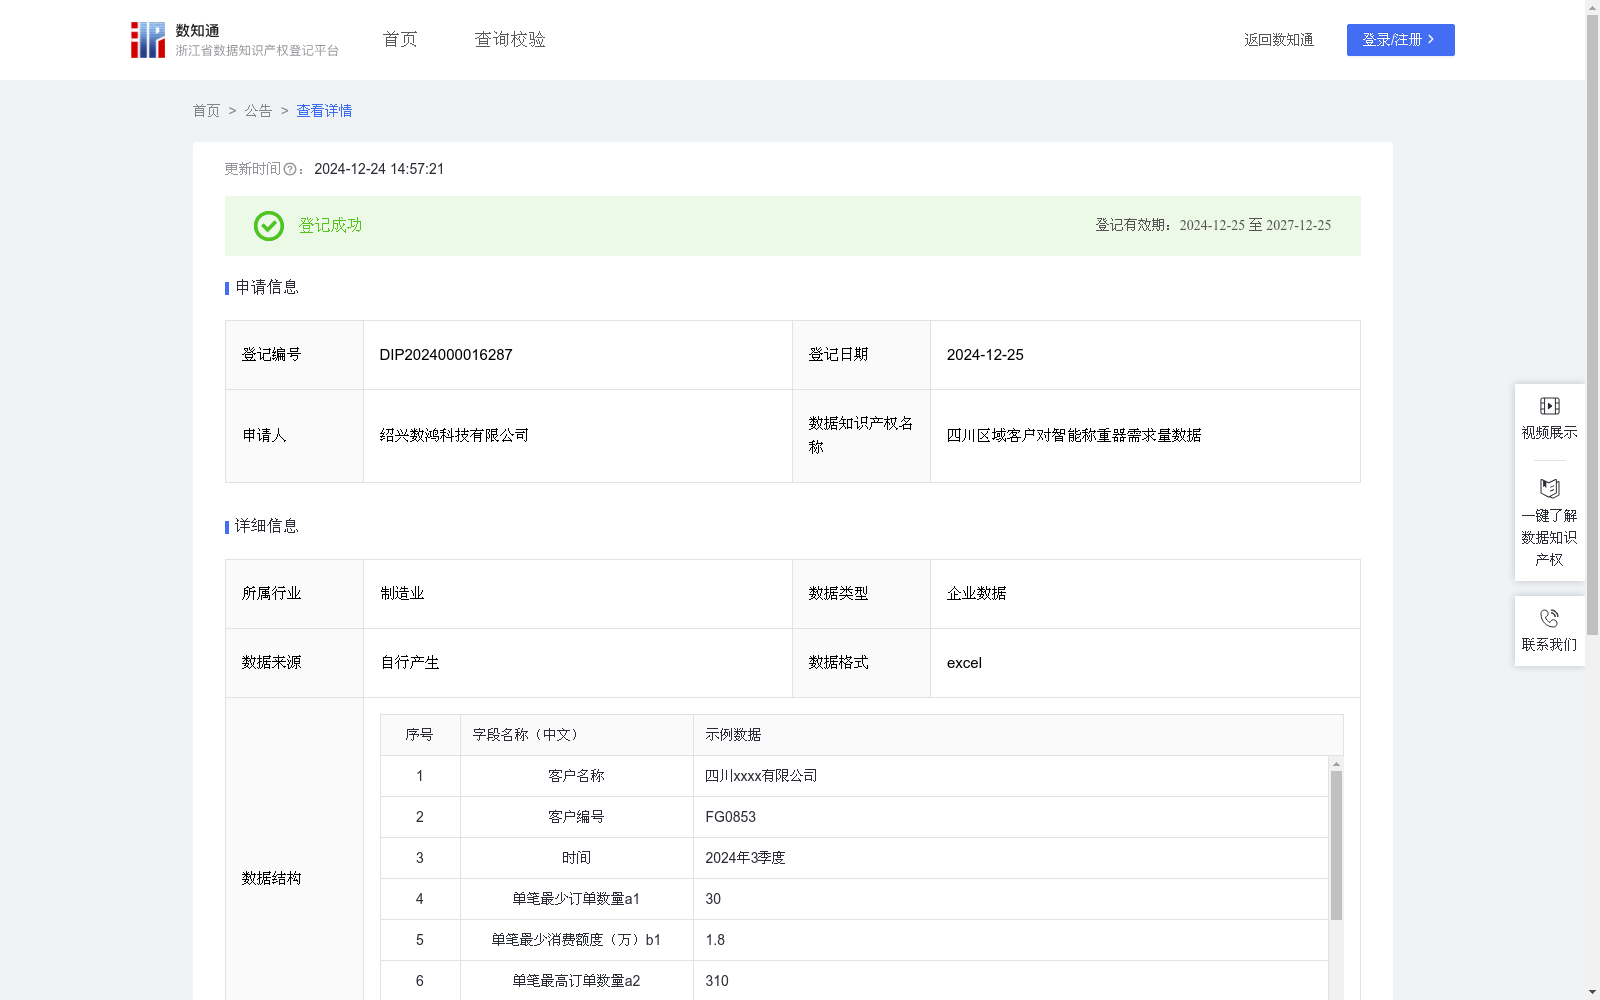Click the 自行产生 data source value
The height and width of the screenshot is (1000, 1600).
[410, 663]
